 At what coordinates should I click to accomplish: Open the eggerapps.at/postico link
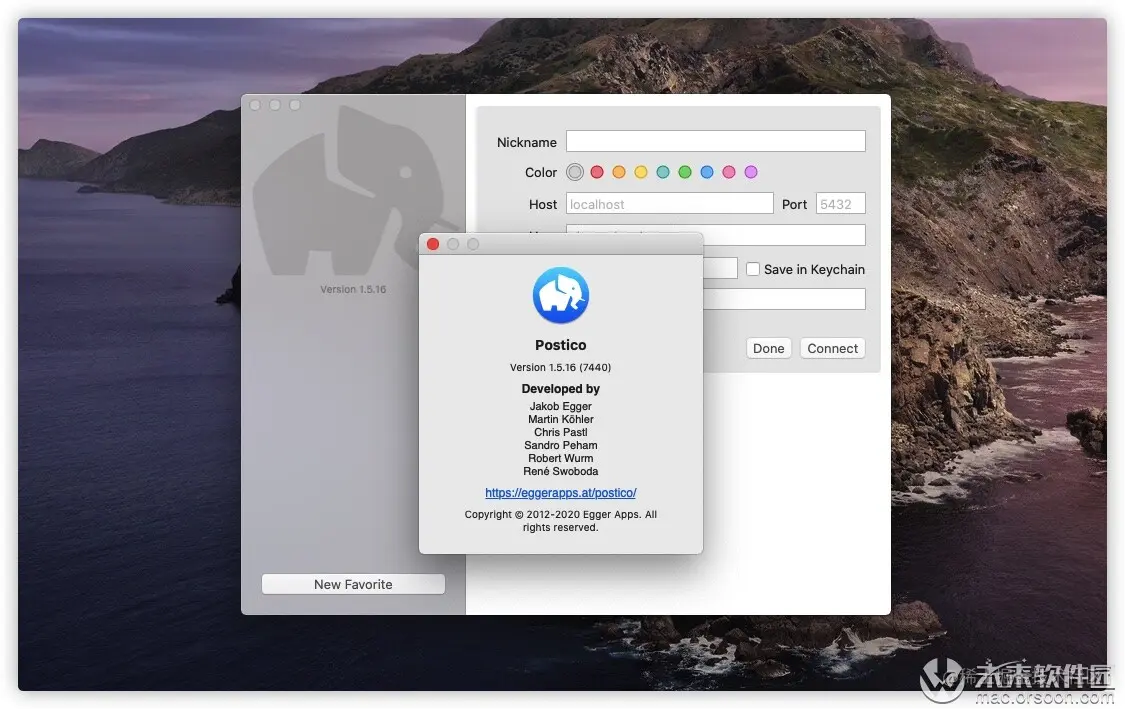click(x=560, y=493)
